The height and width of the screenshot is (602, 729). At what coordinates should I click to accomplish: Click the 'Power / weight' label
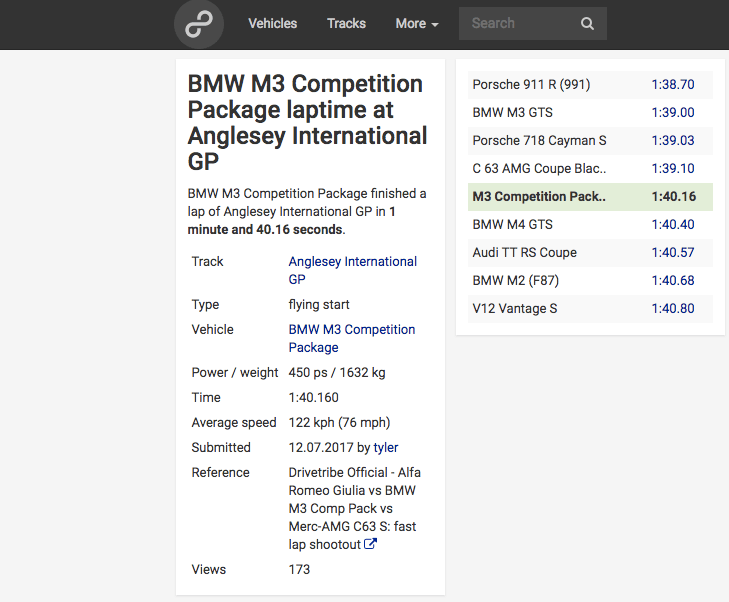pyautogui.click(x=235, y=372)
